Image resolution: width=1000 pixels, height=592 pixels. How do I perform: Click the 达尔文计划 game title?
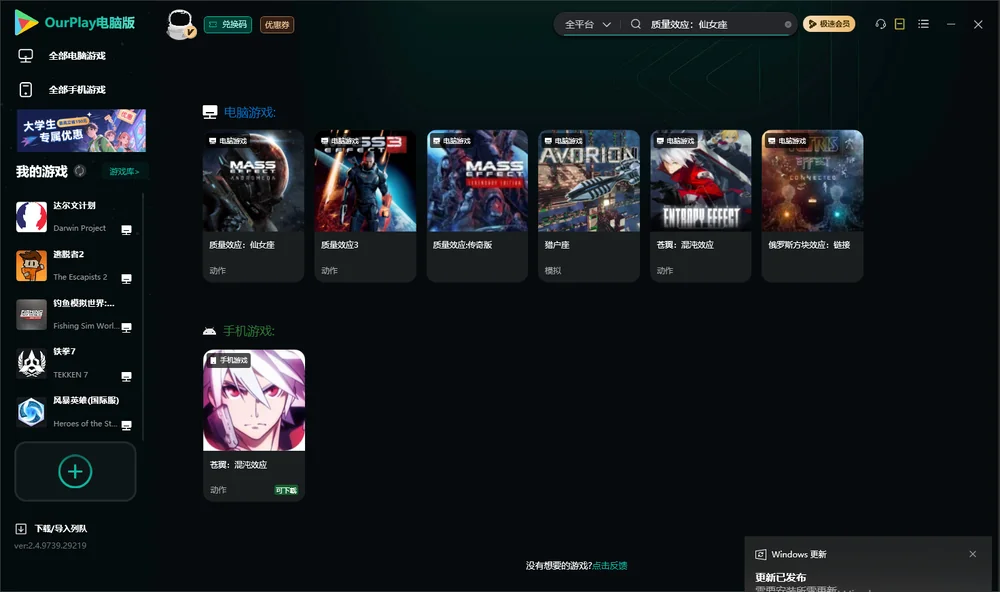click(74, 205)
